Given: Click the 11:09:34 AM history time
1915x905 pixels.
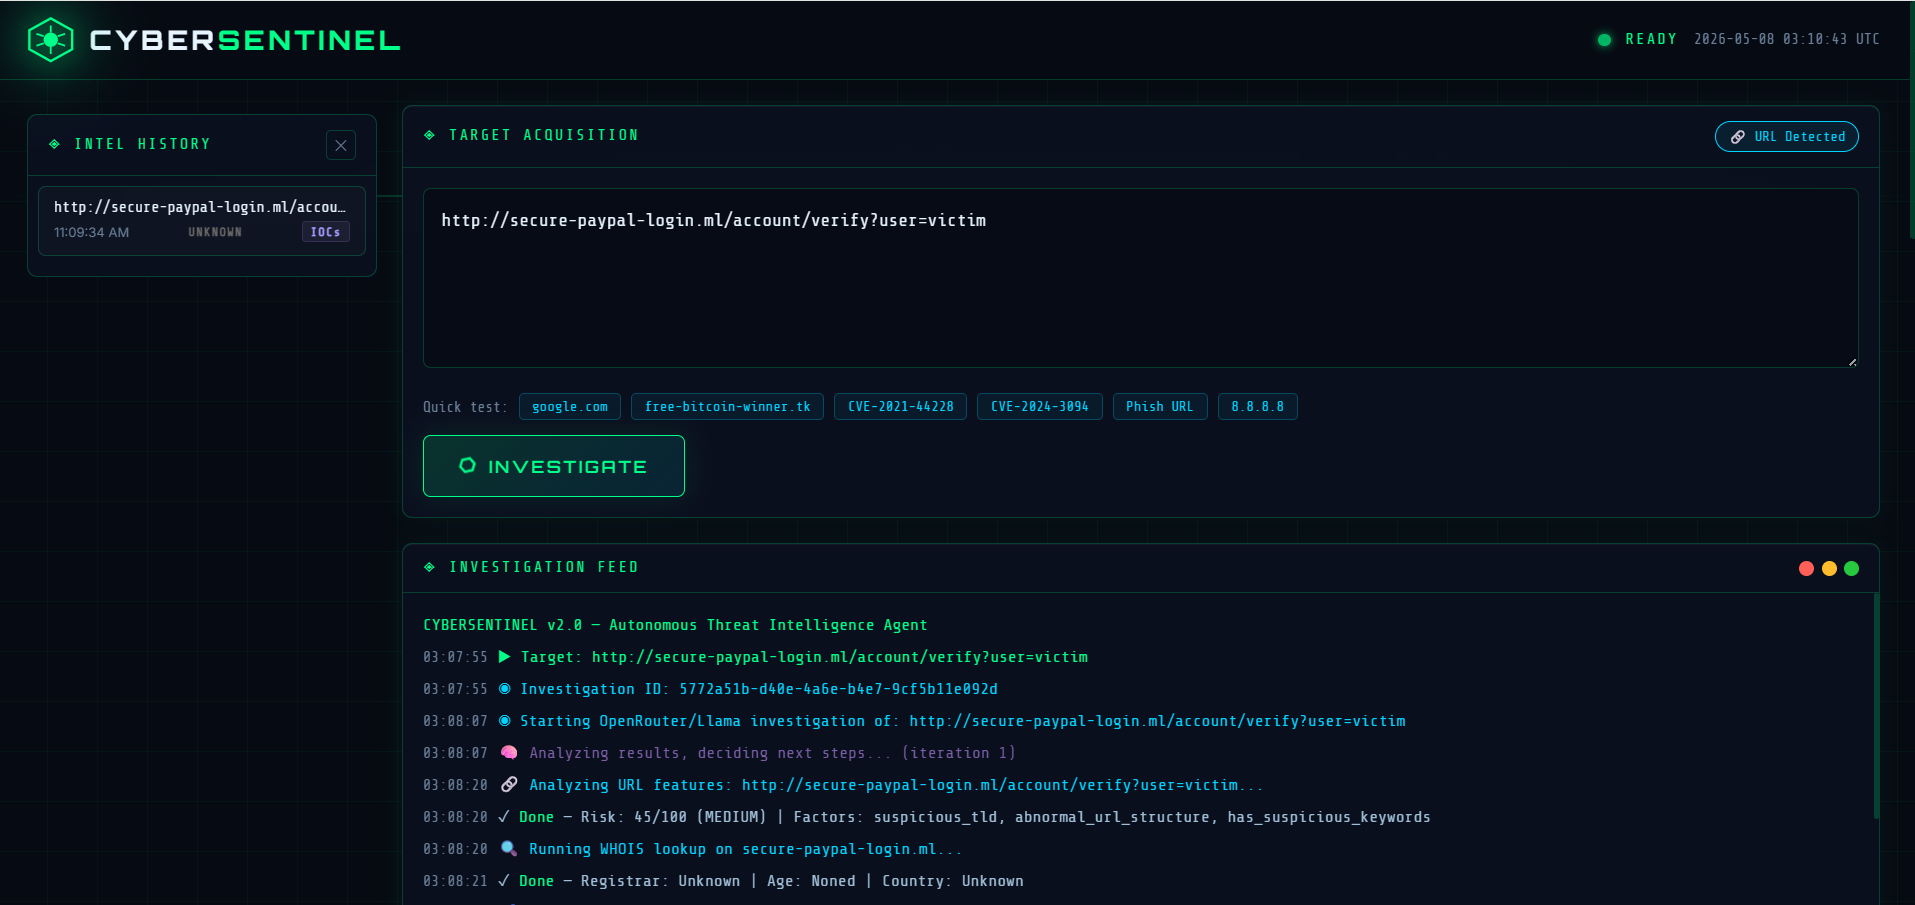Looking at the screenshot, I should coord(91,232).
